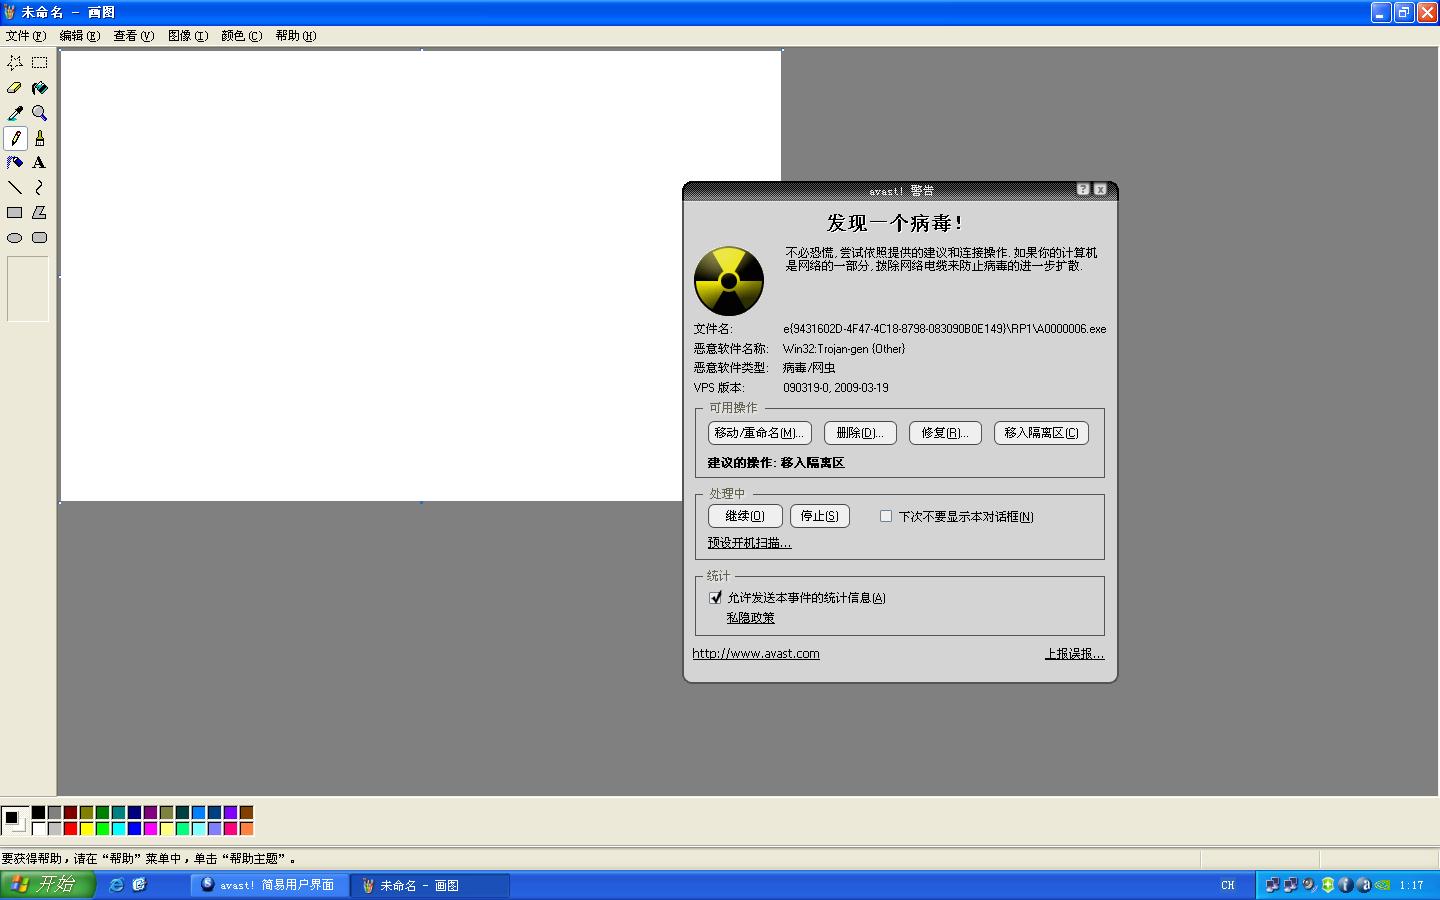This screenshot has height=900, width=1440.
Task: Click the 继续 button
Action: pos(745,516)
